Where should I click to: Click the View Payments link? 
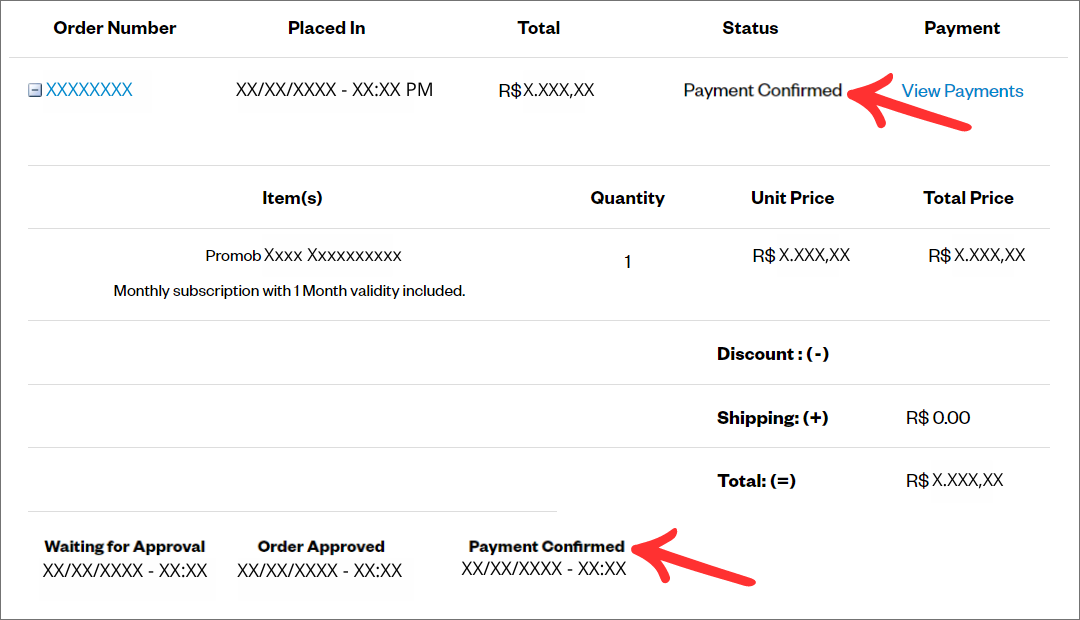pos(962,91)
